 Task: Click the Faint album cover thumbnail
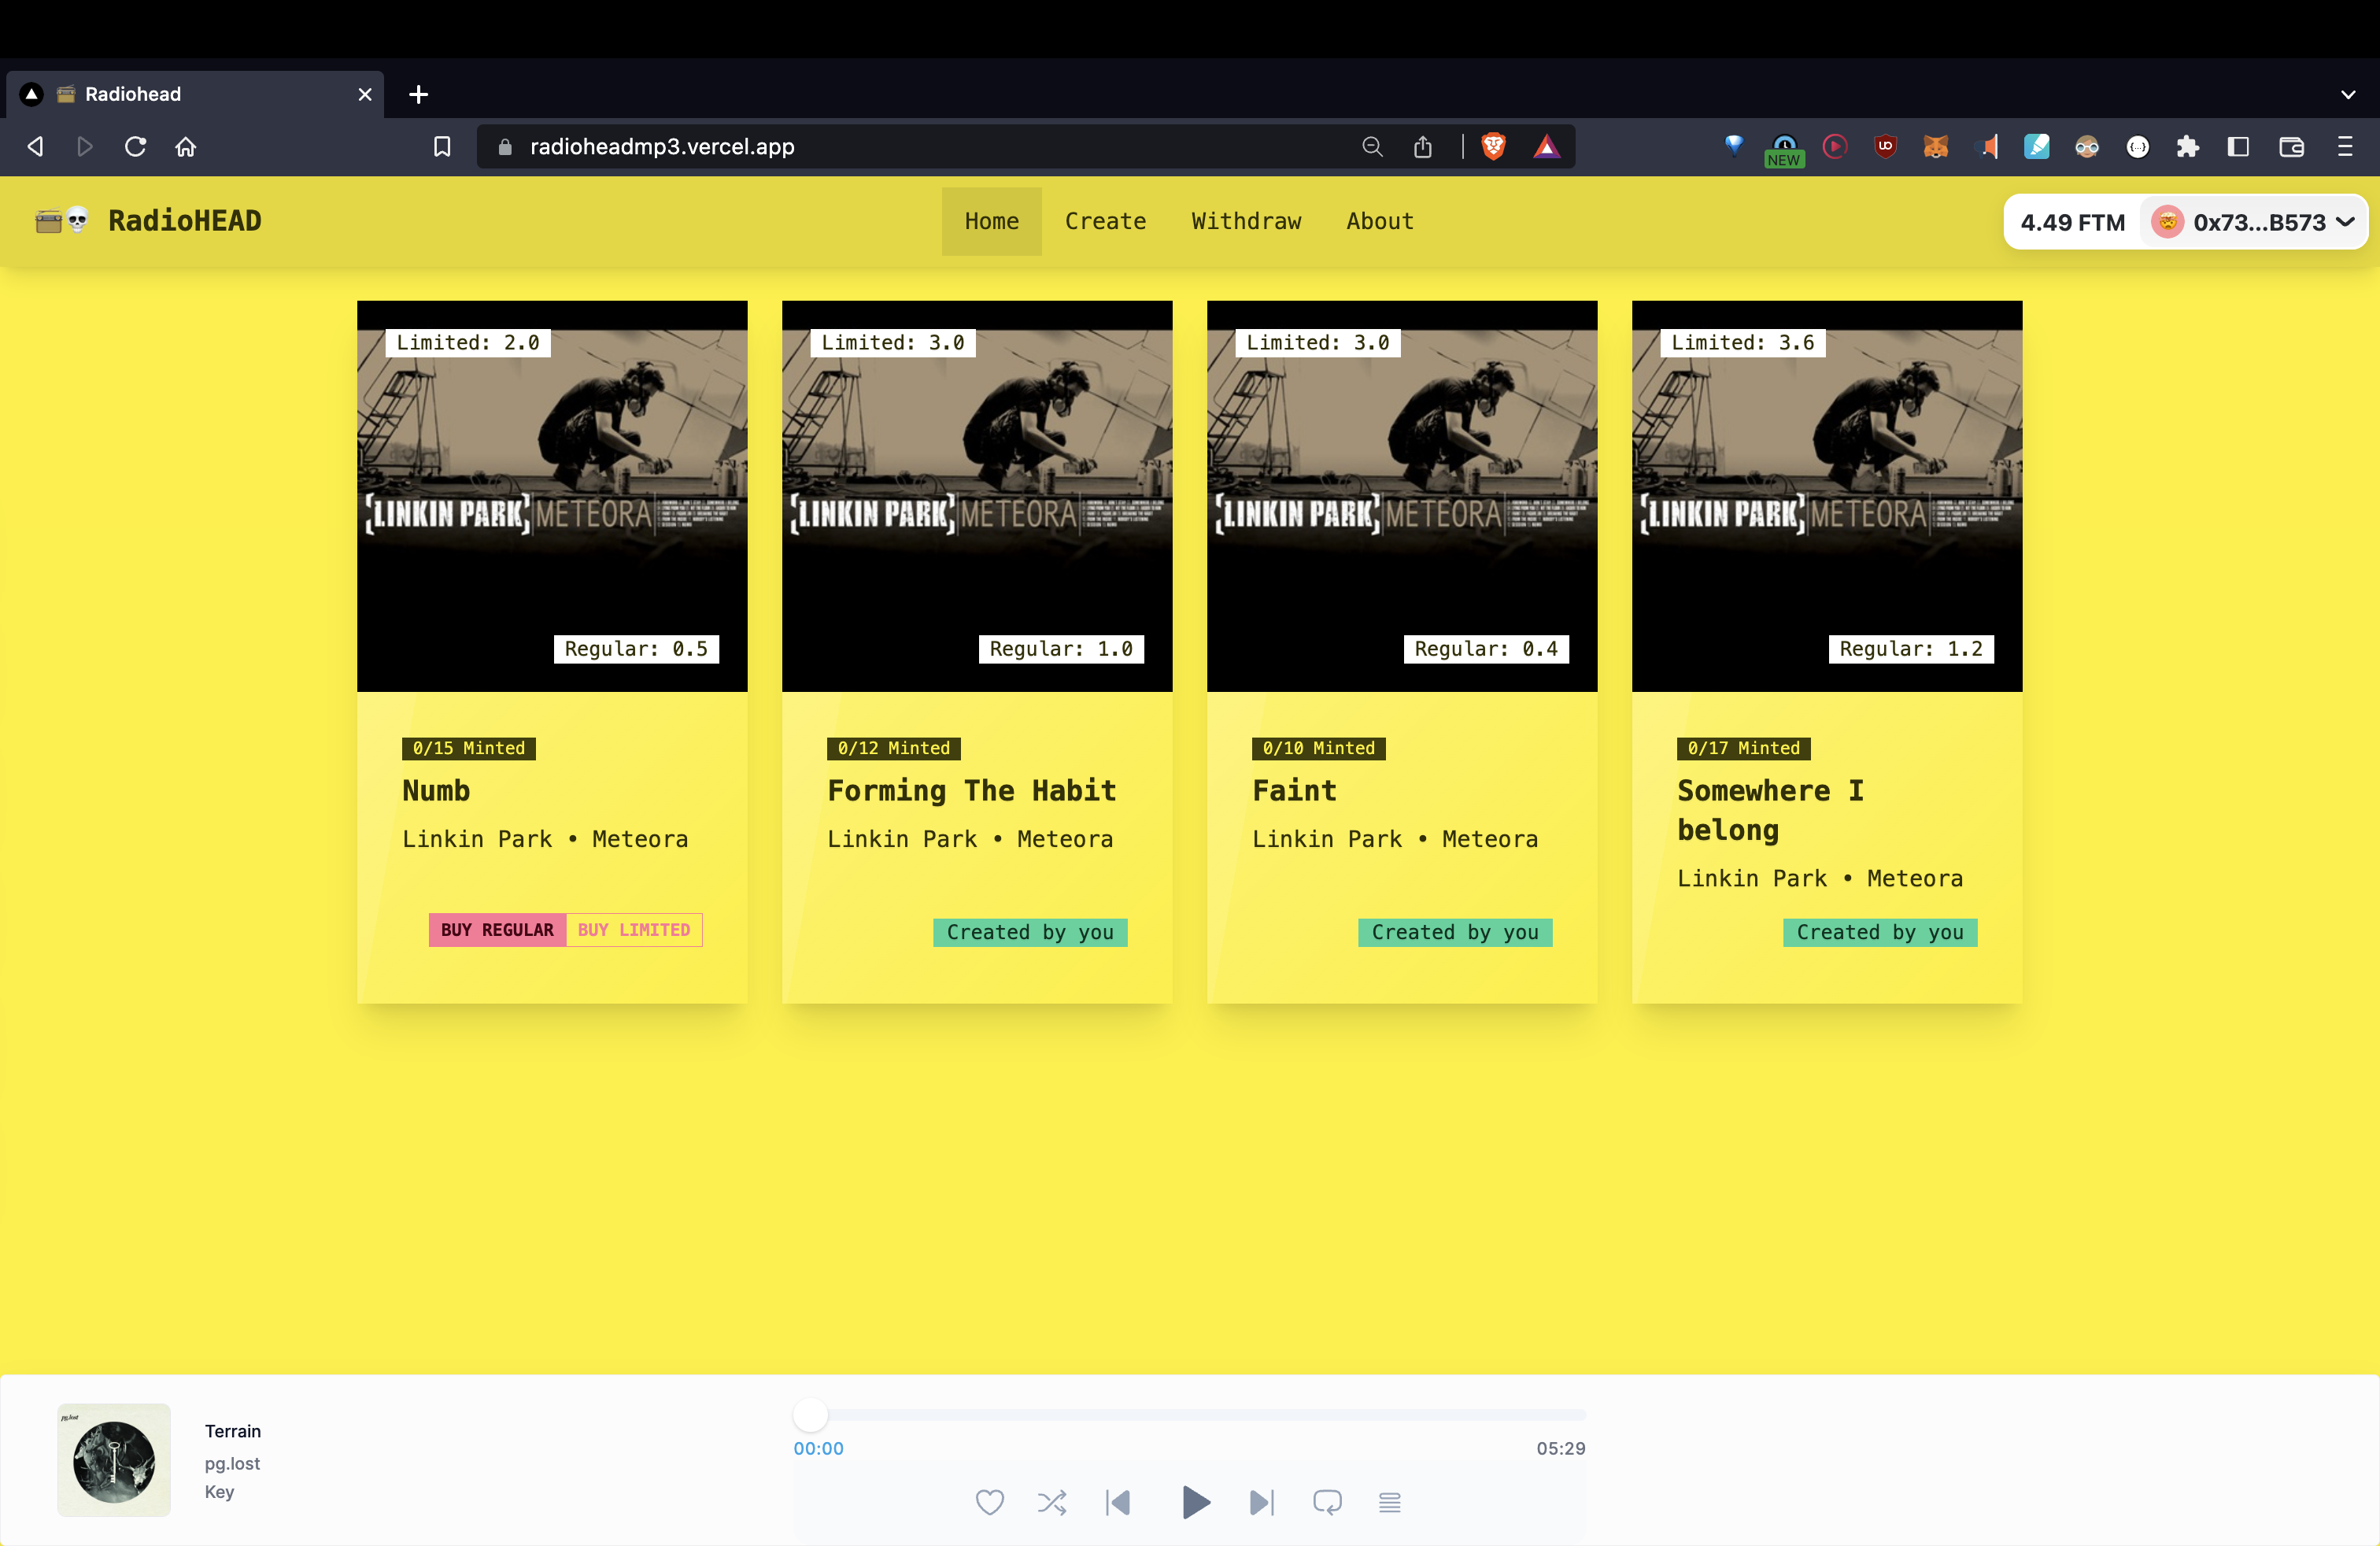coord(1401,496)
